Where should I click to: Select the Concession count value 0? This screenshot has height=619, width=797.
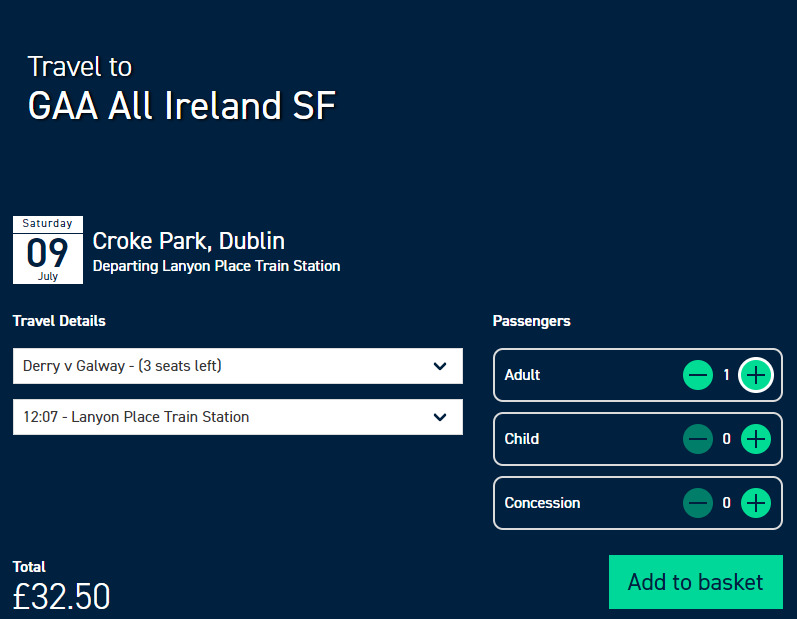pyautogui.click(x=726, y=503)
